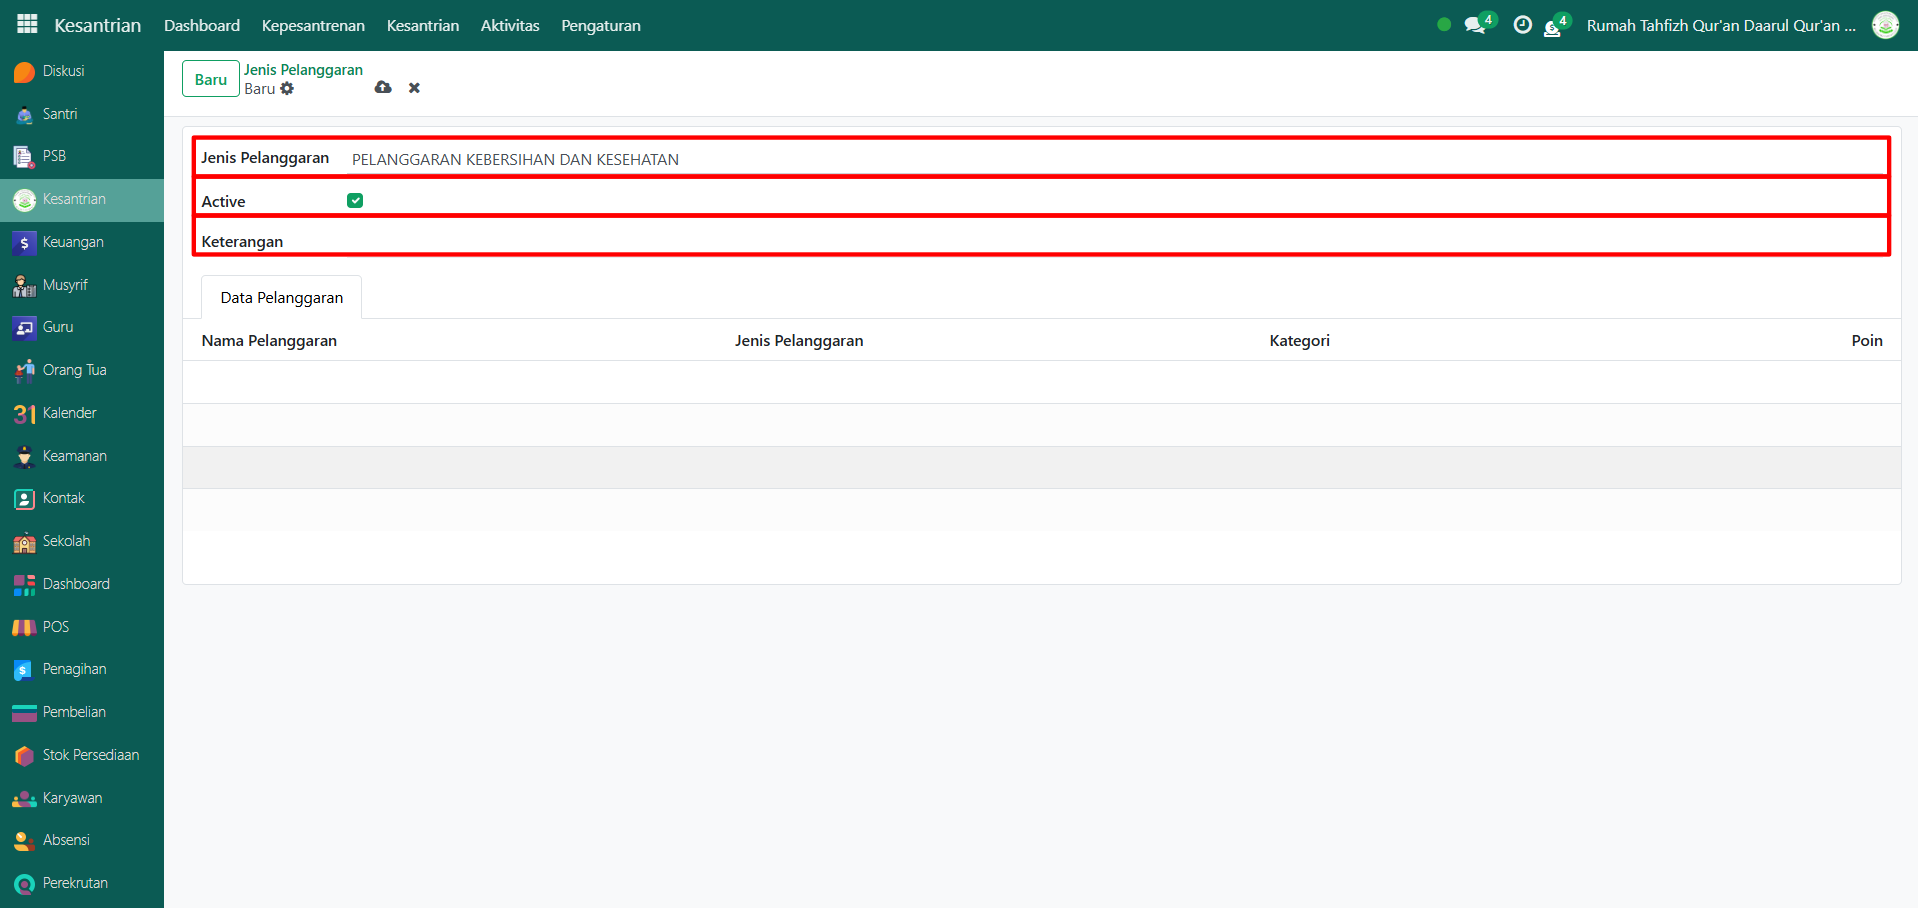
Task: Expand the Kepesantrenan menu
Action: point(313,25)
